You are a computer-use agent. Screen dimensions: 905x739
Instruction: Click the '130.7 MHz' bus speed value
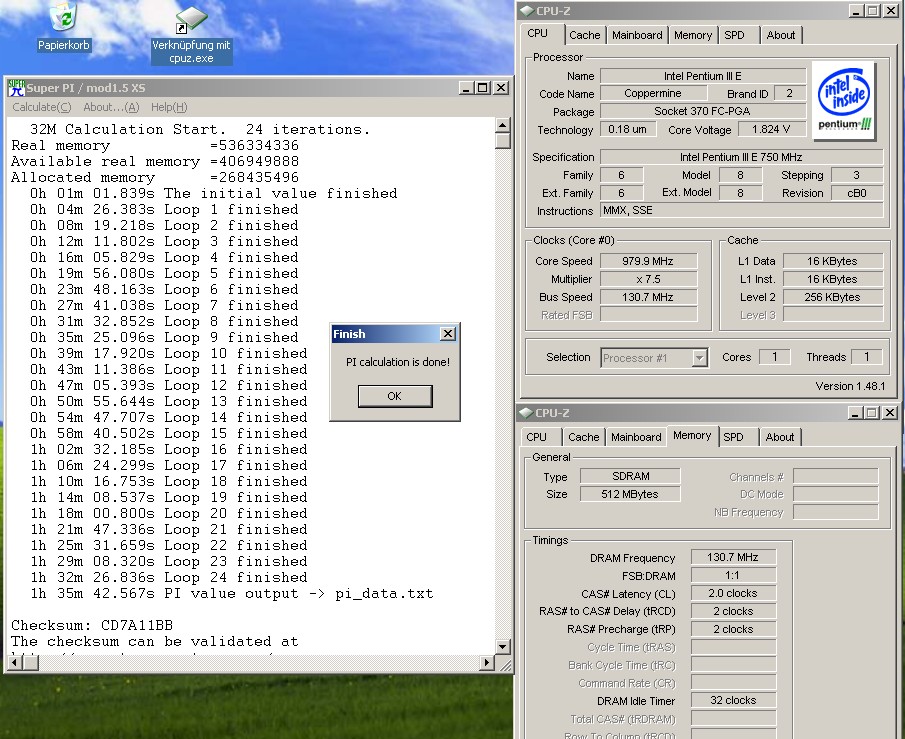(x=648, y=297)
